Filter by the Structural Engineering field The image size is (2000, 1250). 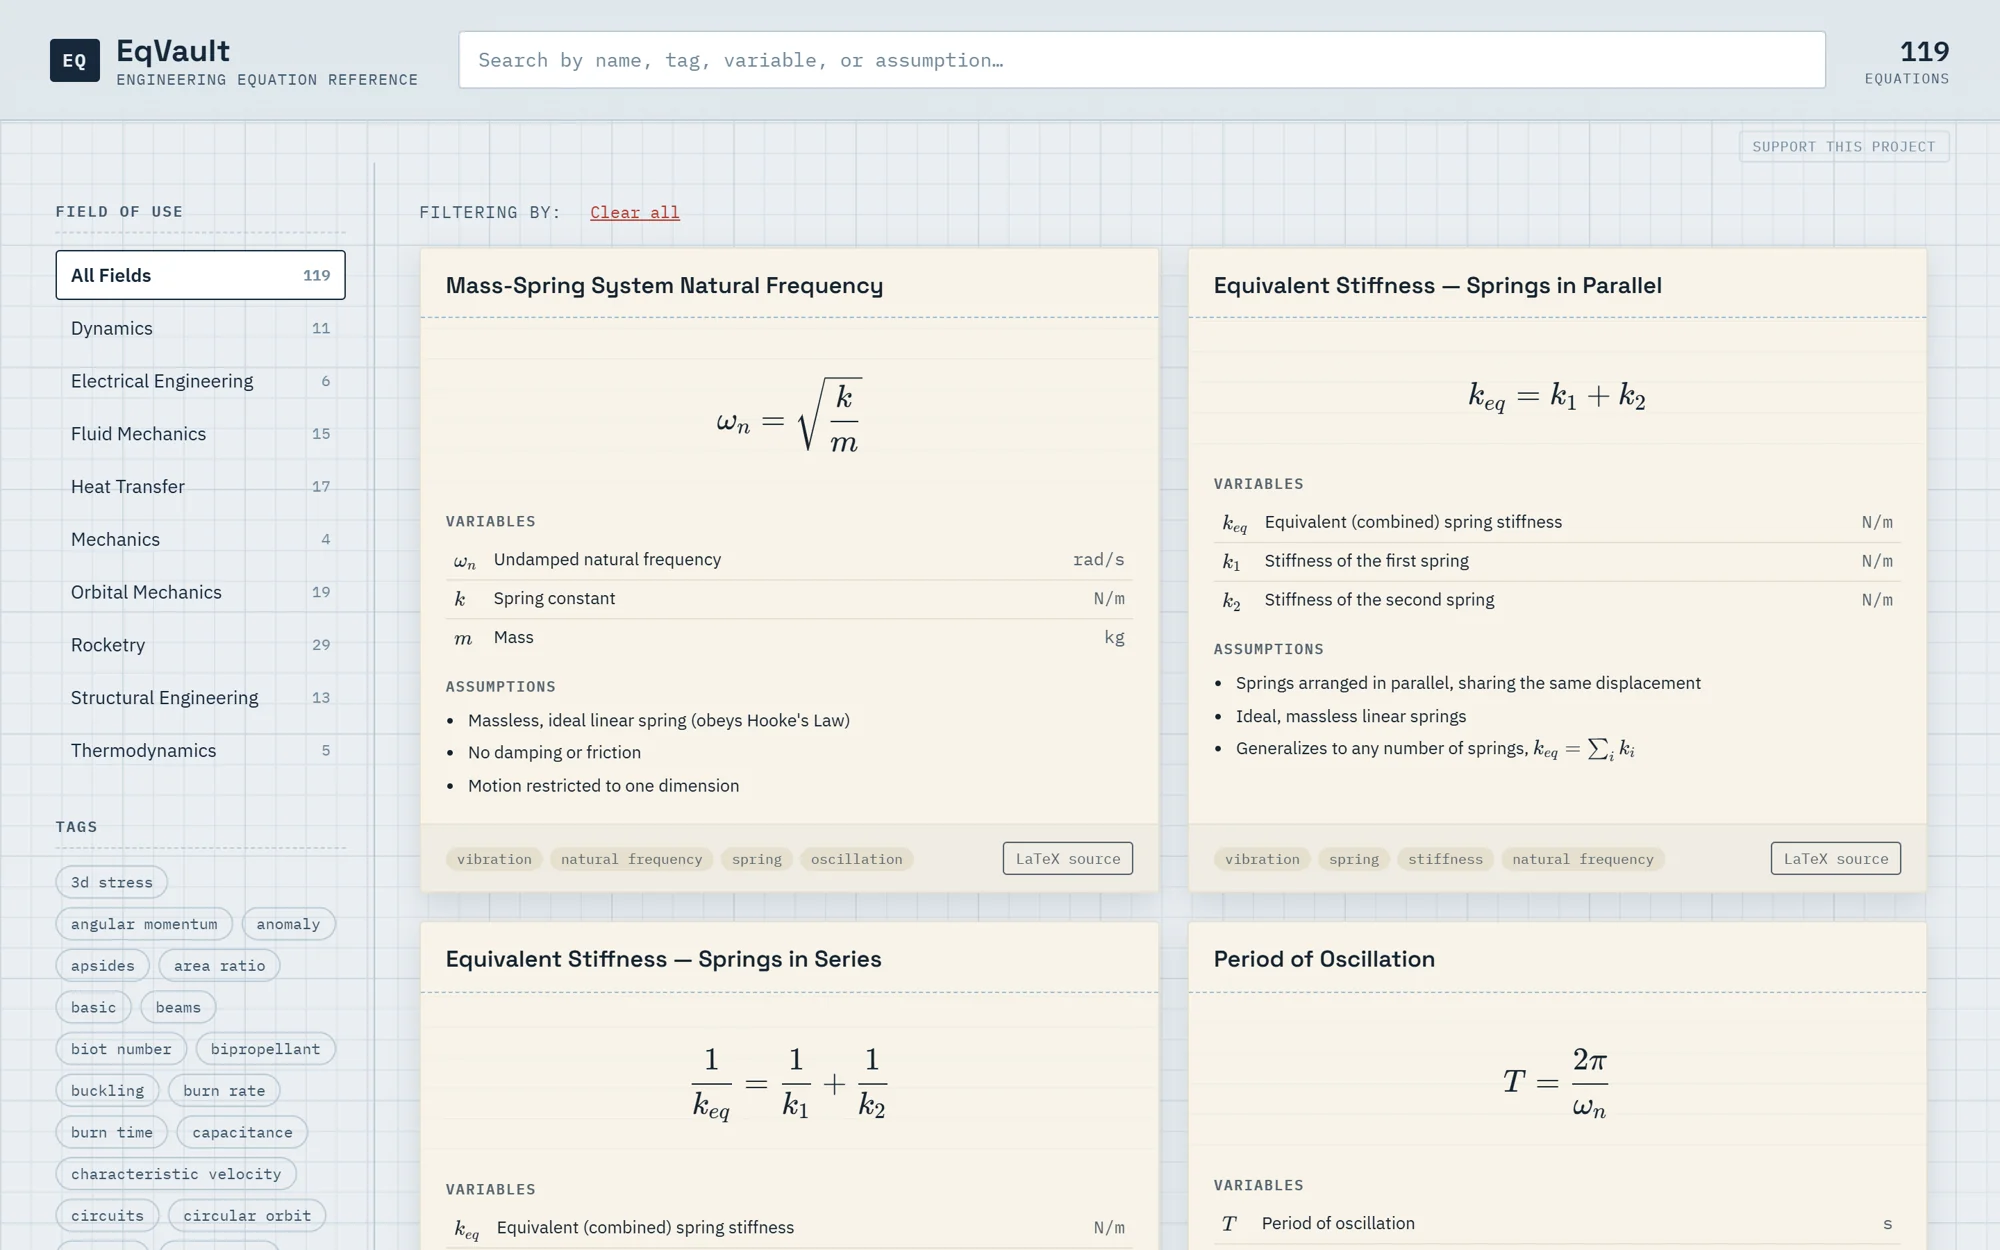point(200,698)
